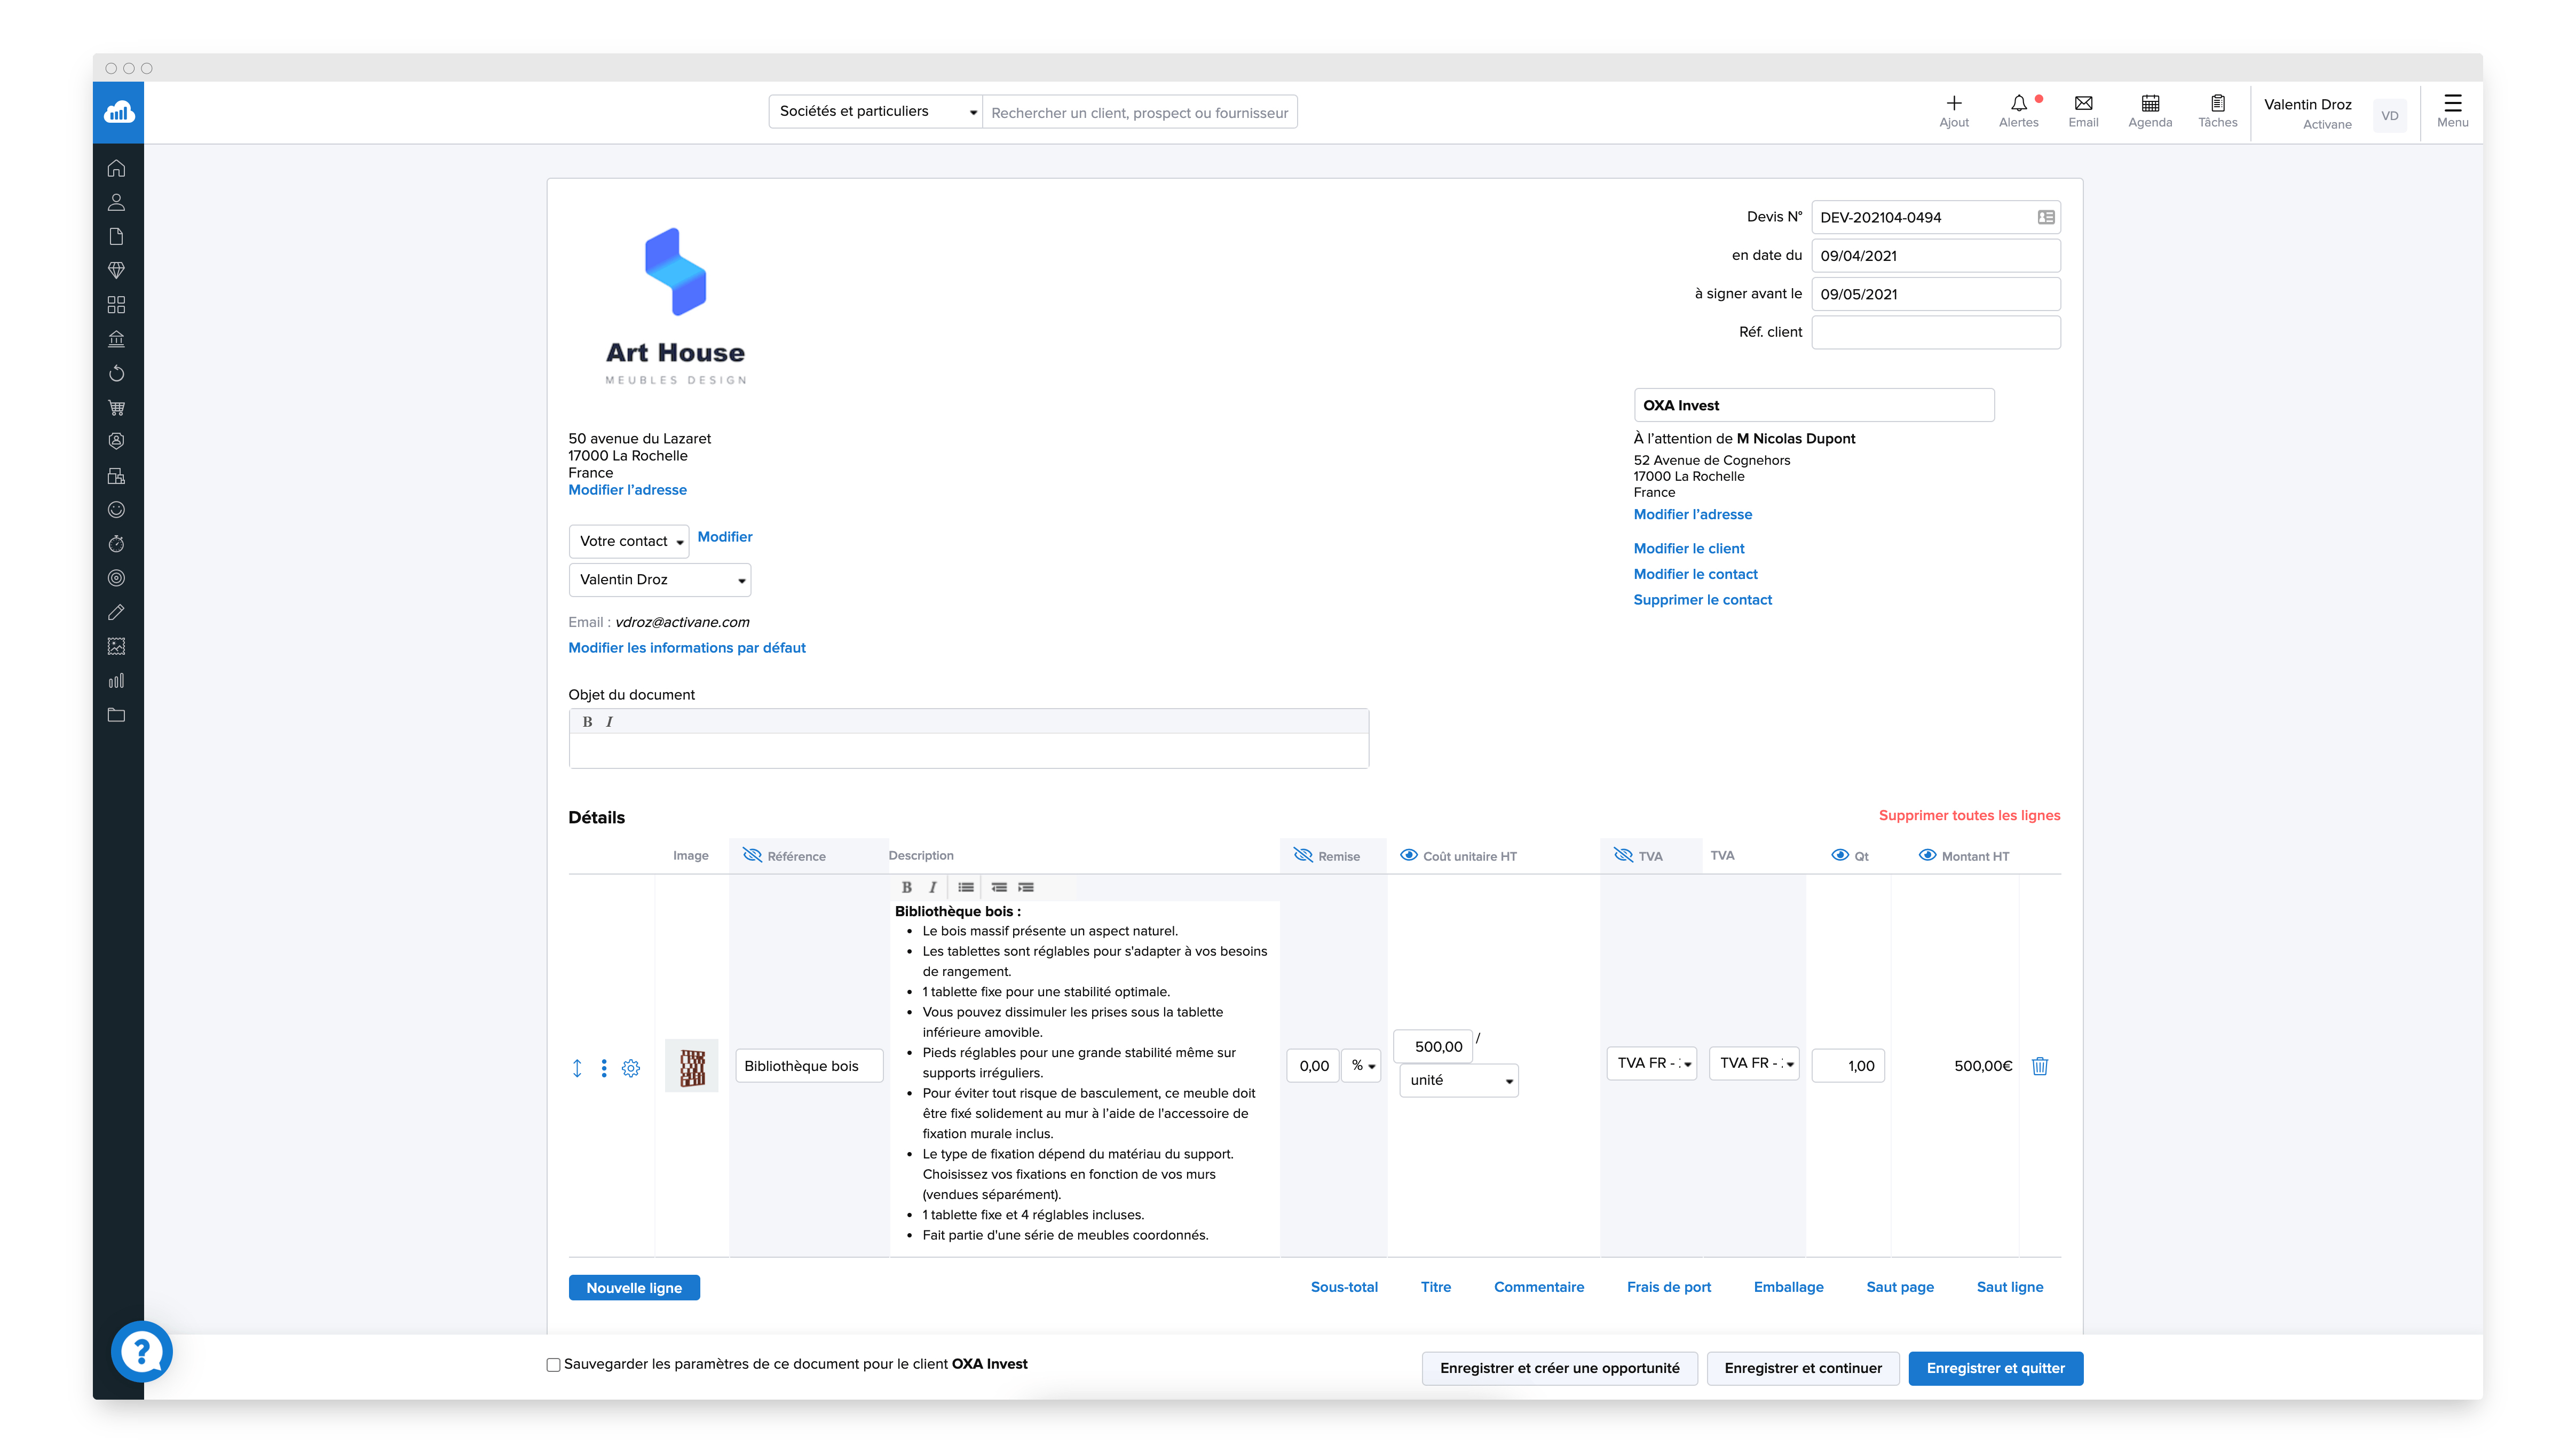
Task: Add an Emballage line
Action: coord(1788,1287)
